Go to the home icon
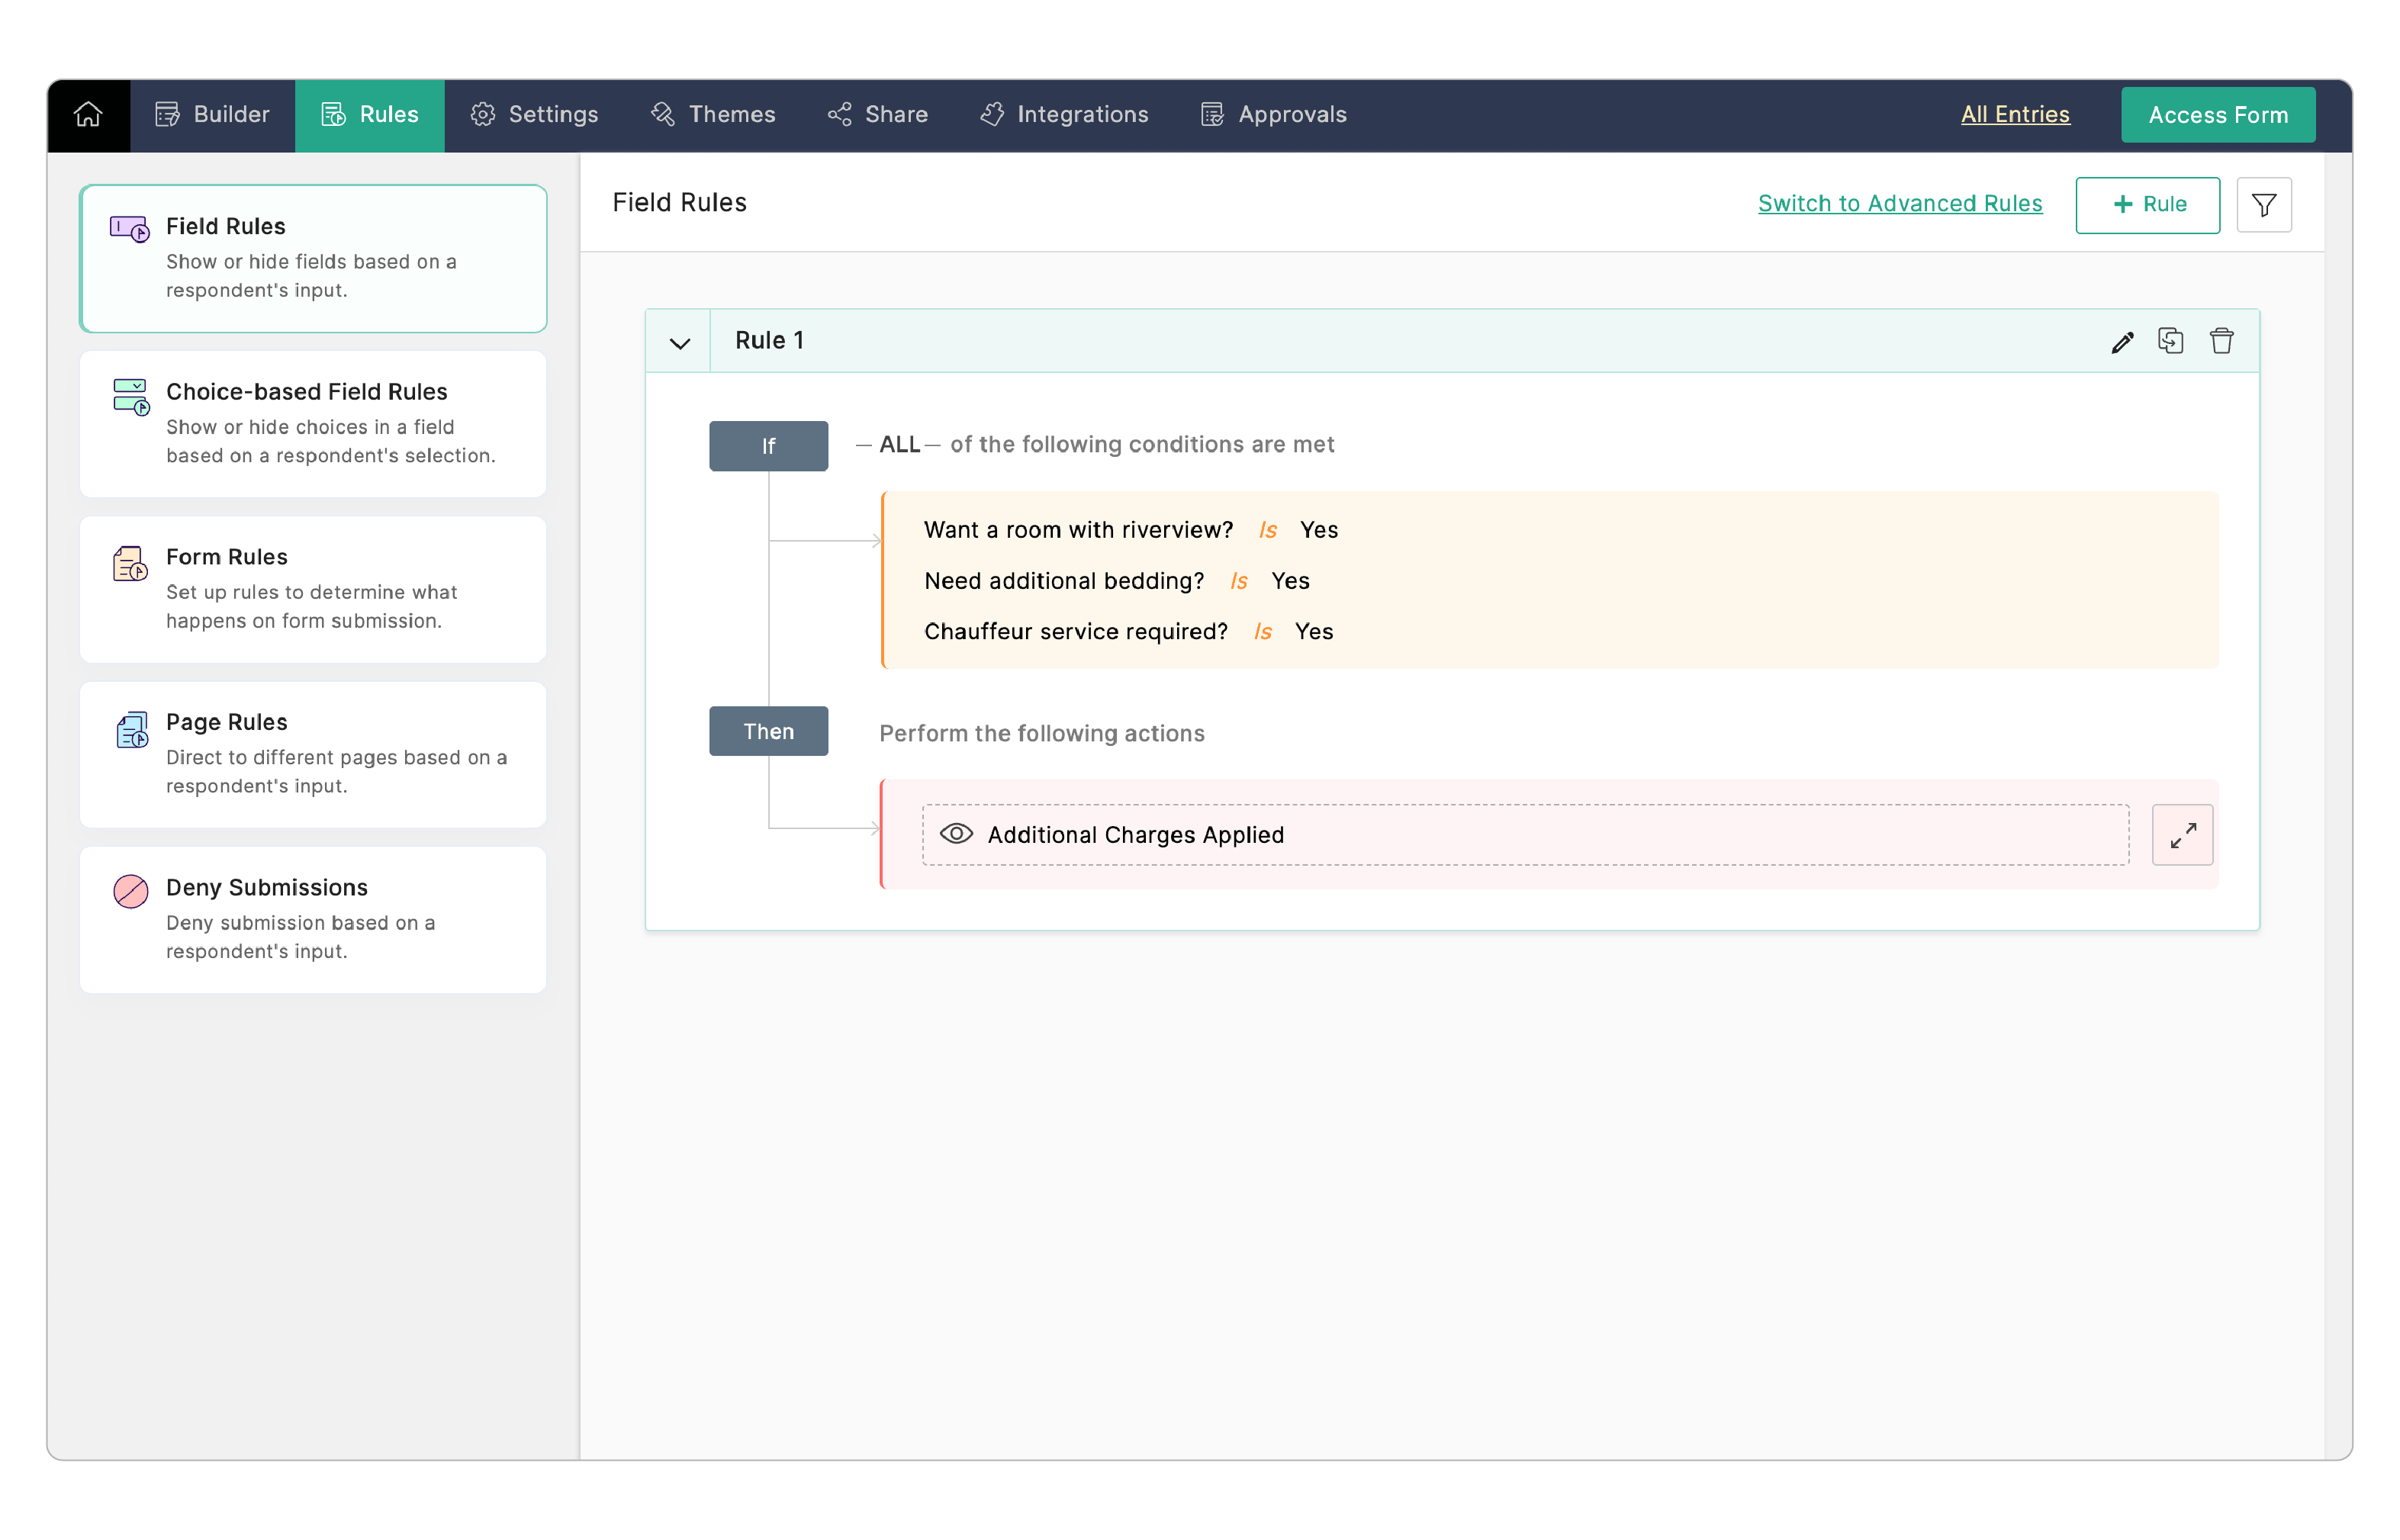Screen dimensions: 2400x1540 click(x=88, y=115)
